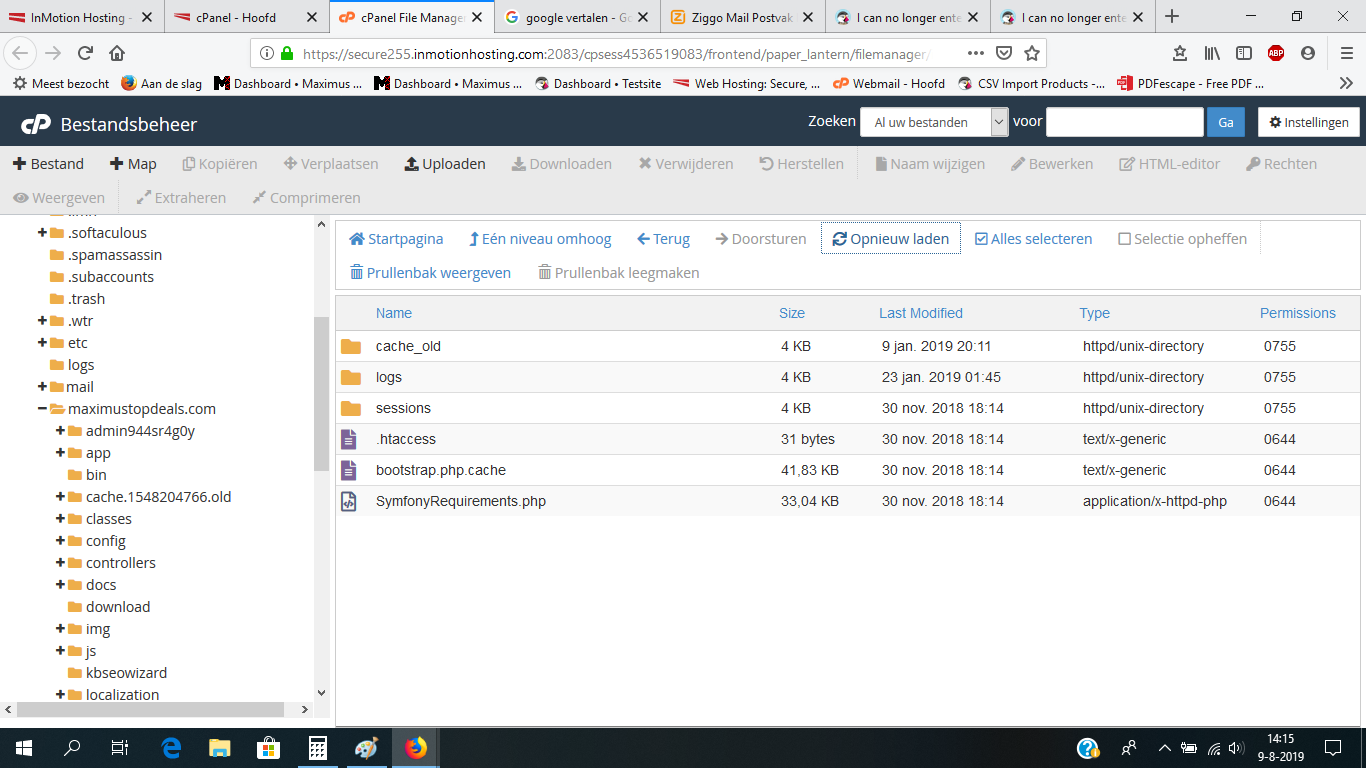Click the Verplaatsen move button
This screenshot has width=1366, height=768.
pos(331,164)
